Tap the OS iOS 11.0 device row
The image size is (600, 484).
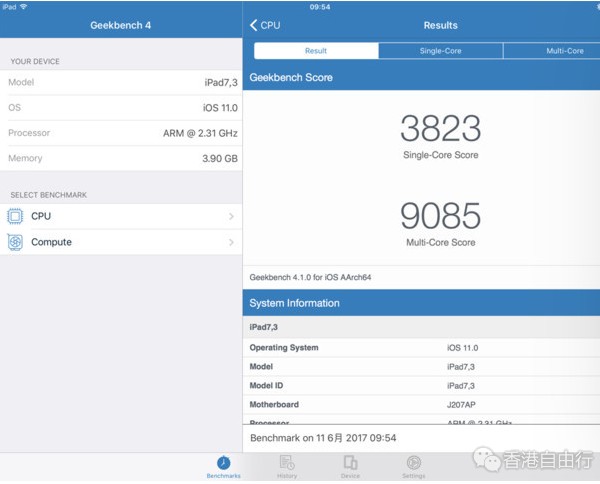coord(121,108)
